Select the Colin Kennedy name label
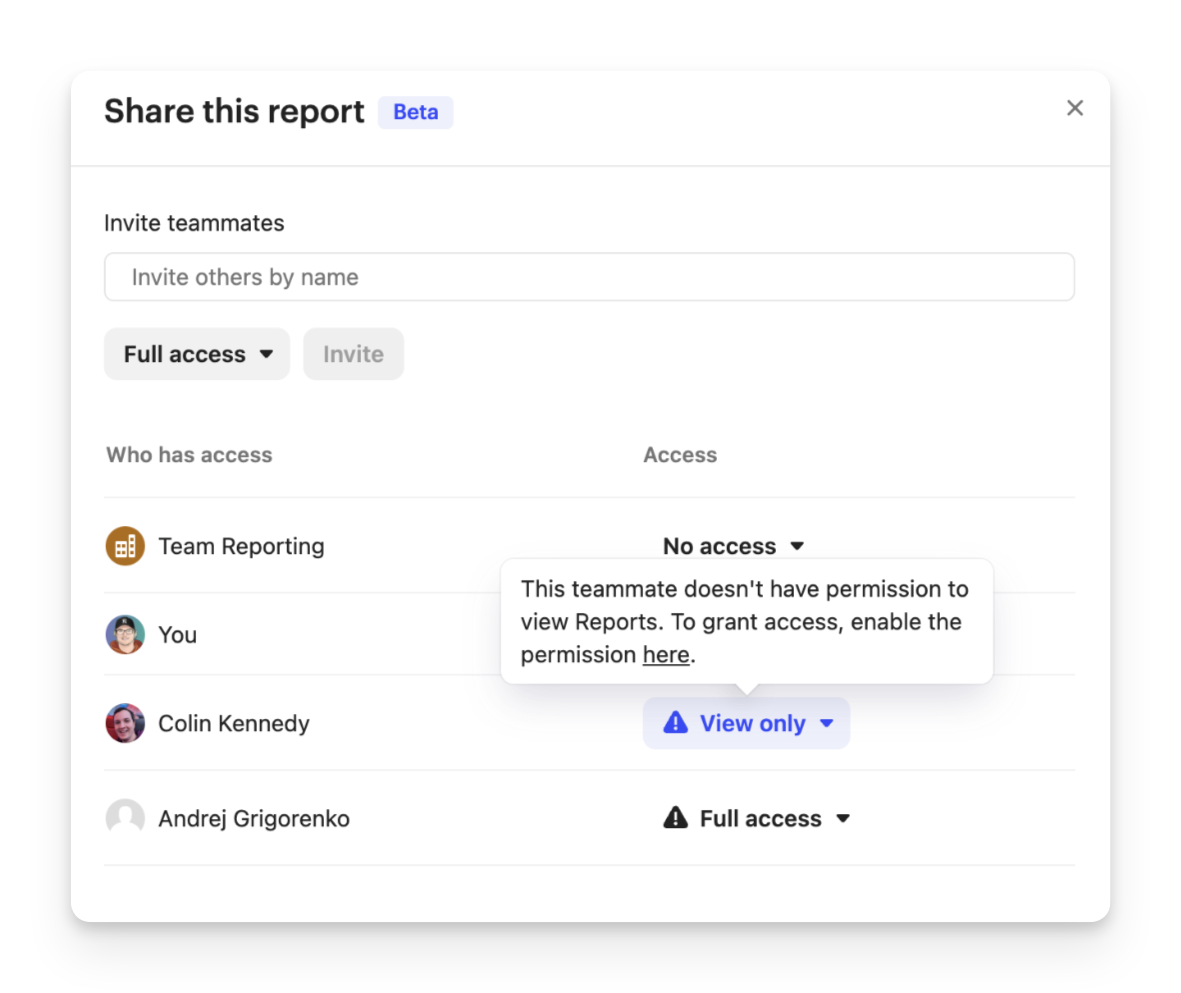1181x993 pixels. point(234,723)
